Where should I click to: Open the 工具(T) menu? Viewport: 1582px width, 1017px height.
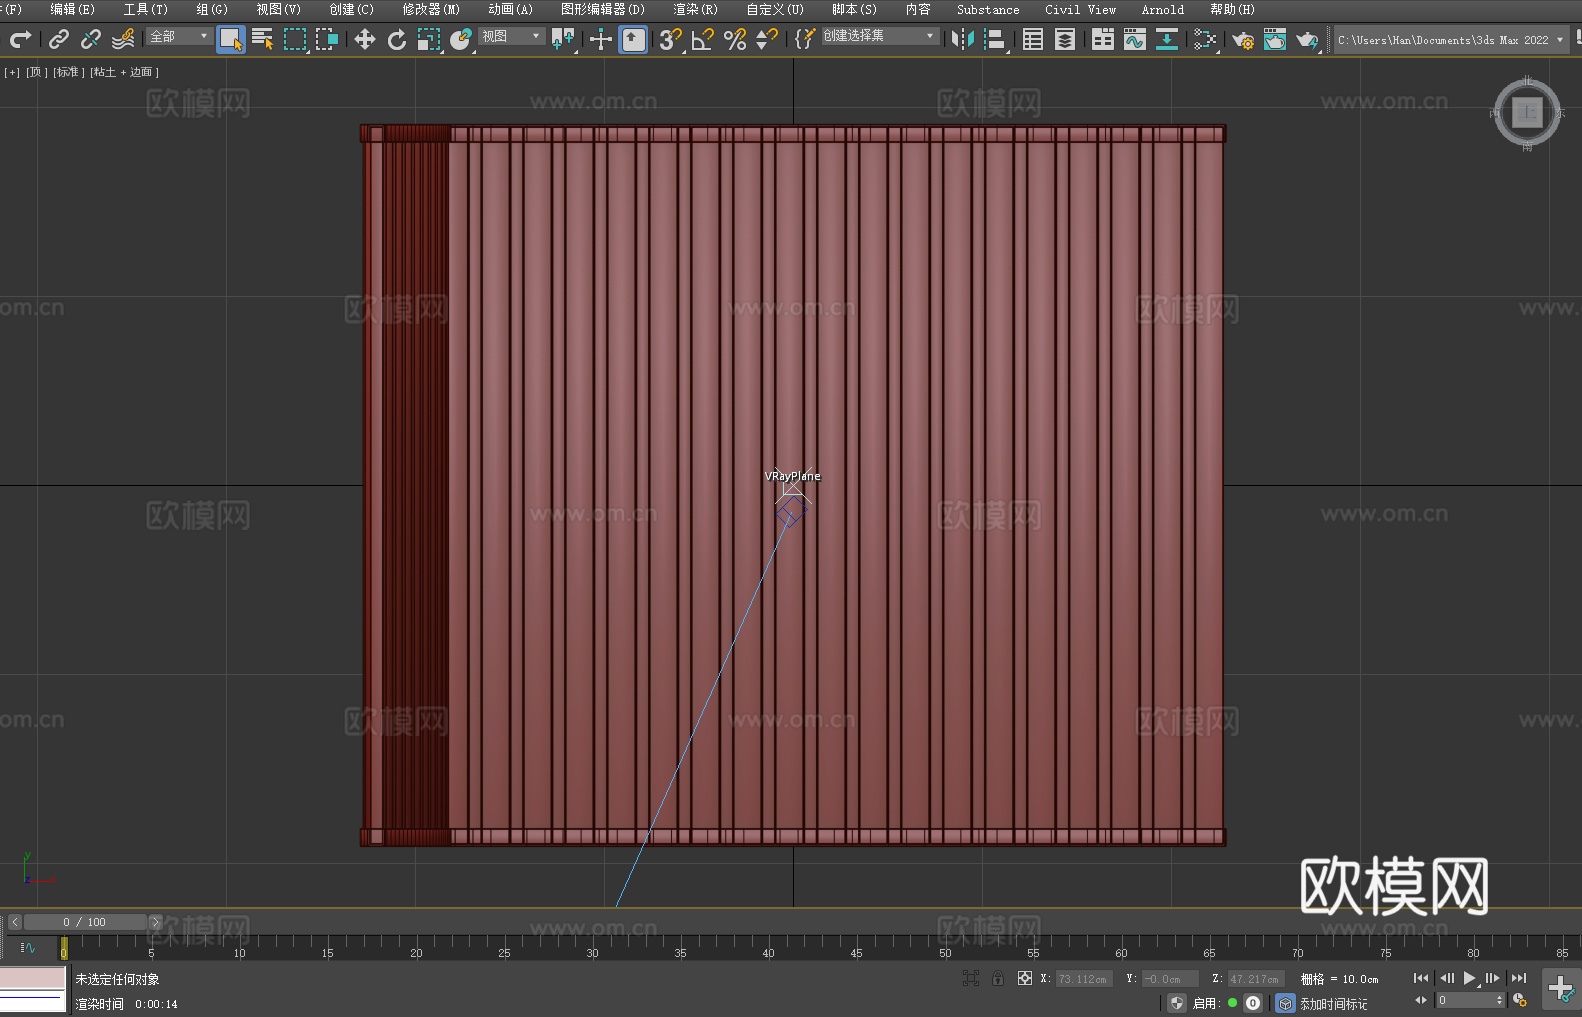(146, 9)
